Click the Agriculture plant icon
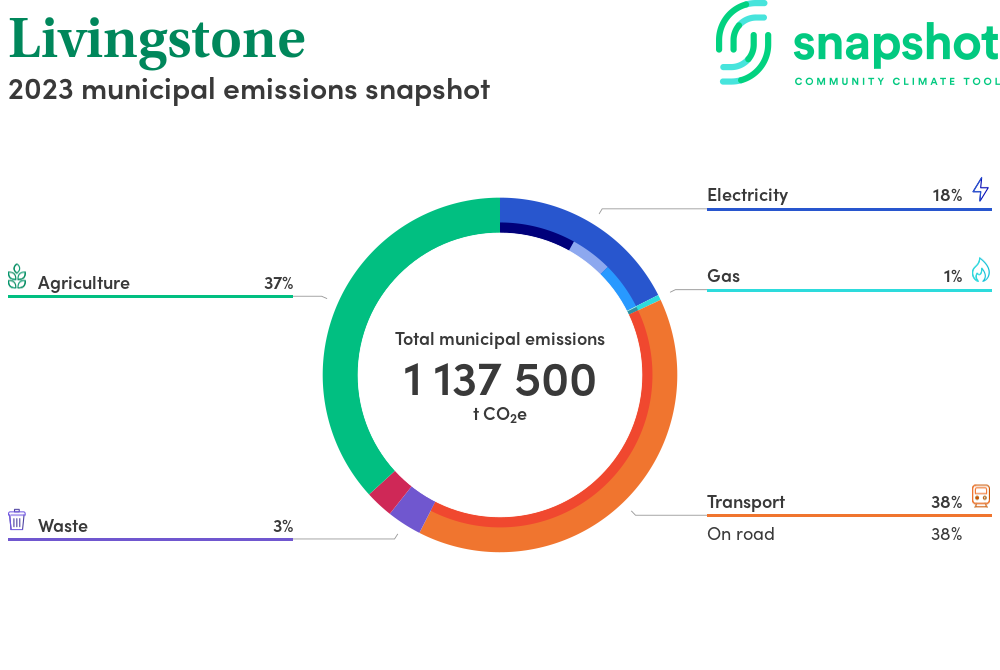The height and width of the screenshot is (670, 1000). [x=17, y=278]
